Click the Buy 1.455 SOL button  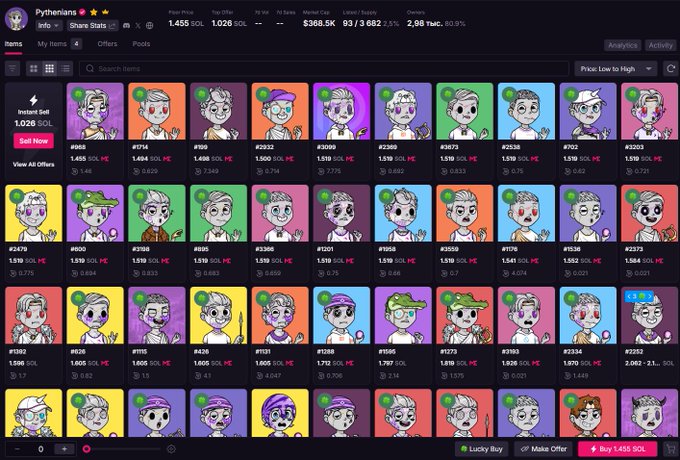click(618, 449)
